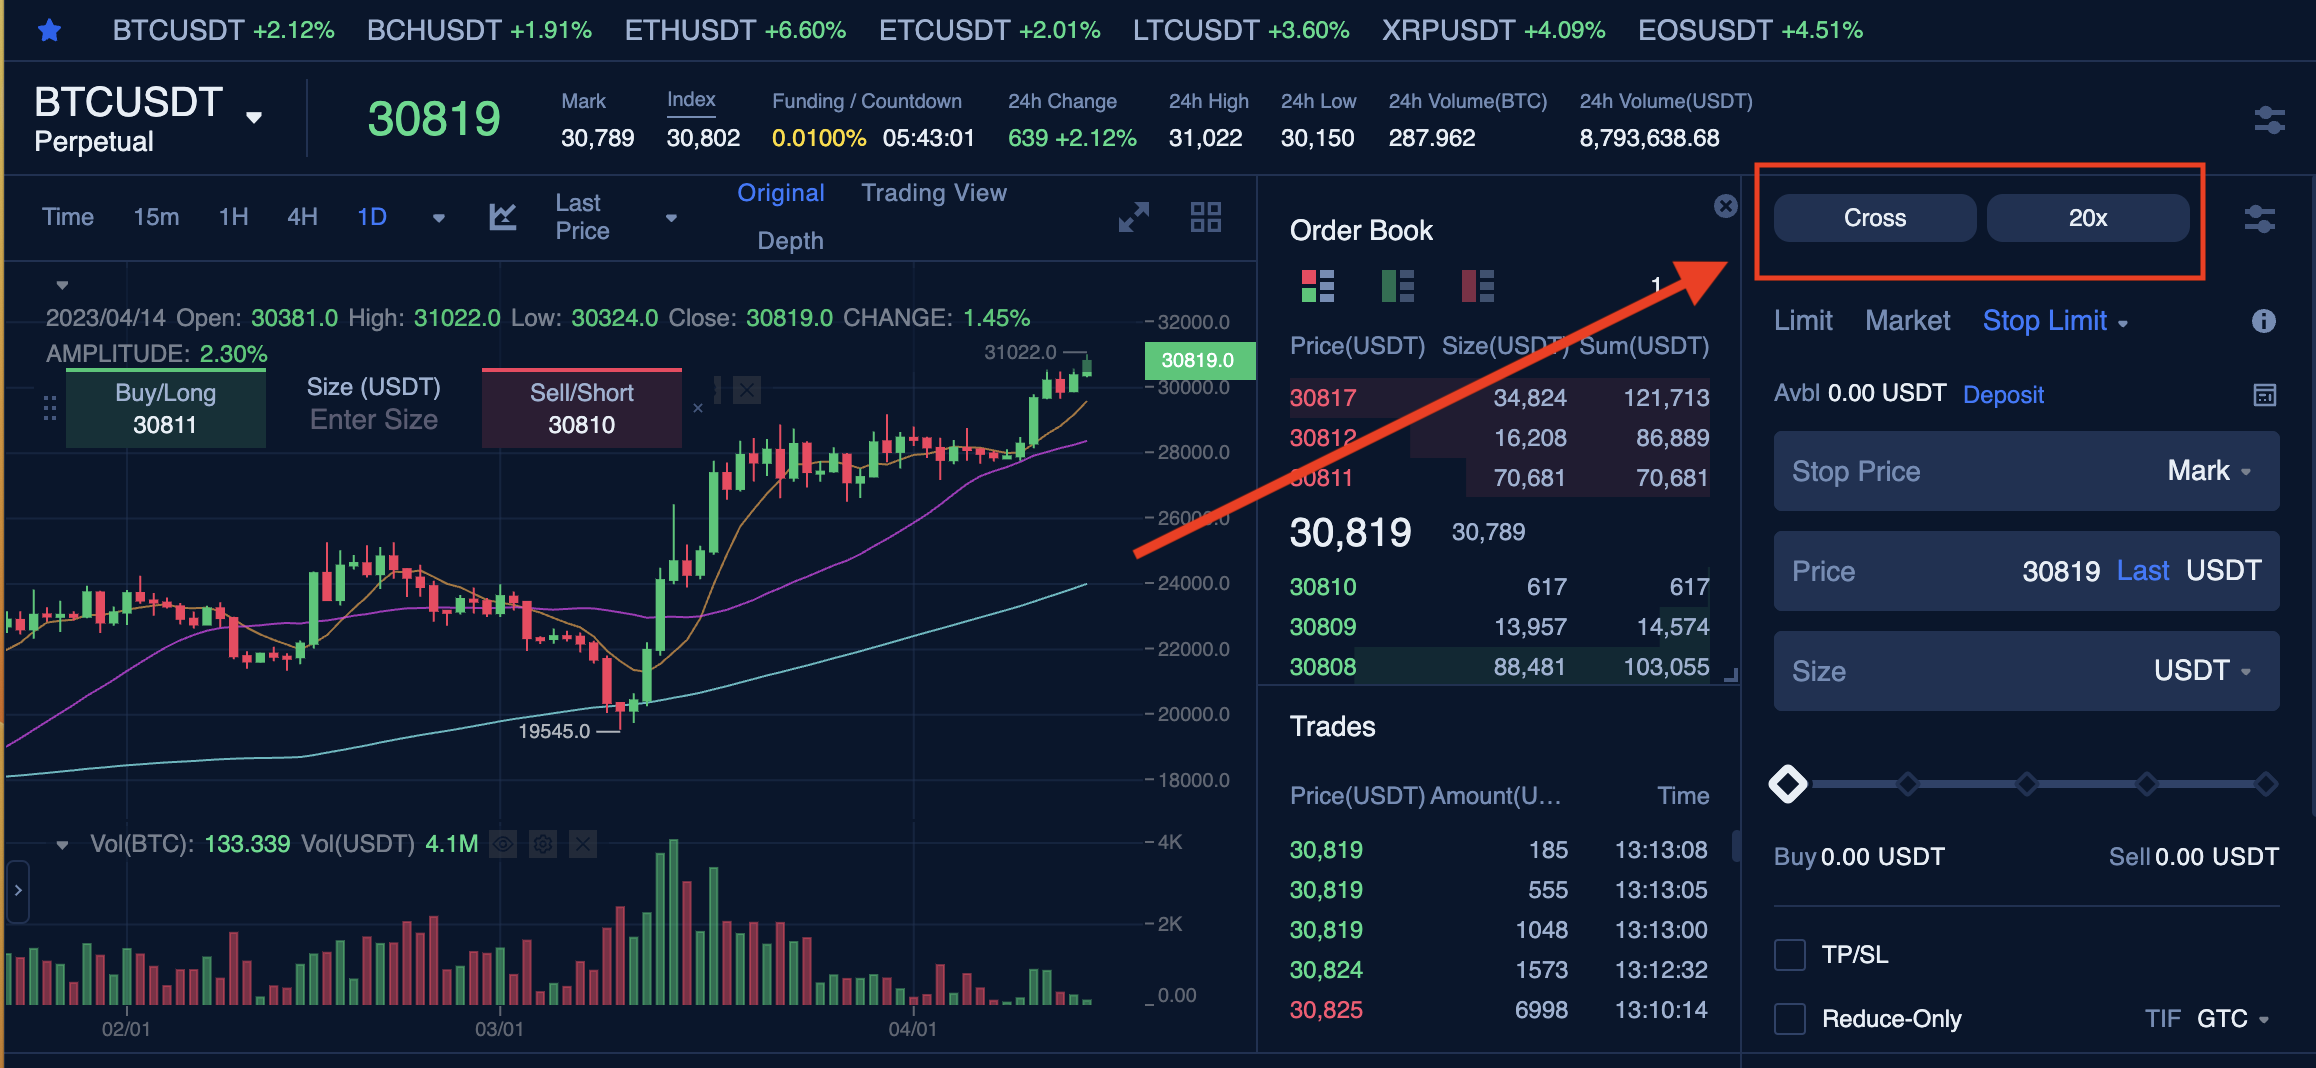Screen dimensions: 2316x1068
Task: Show both sides order book view
Action: tap(1317, 286)
